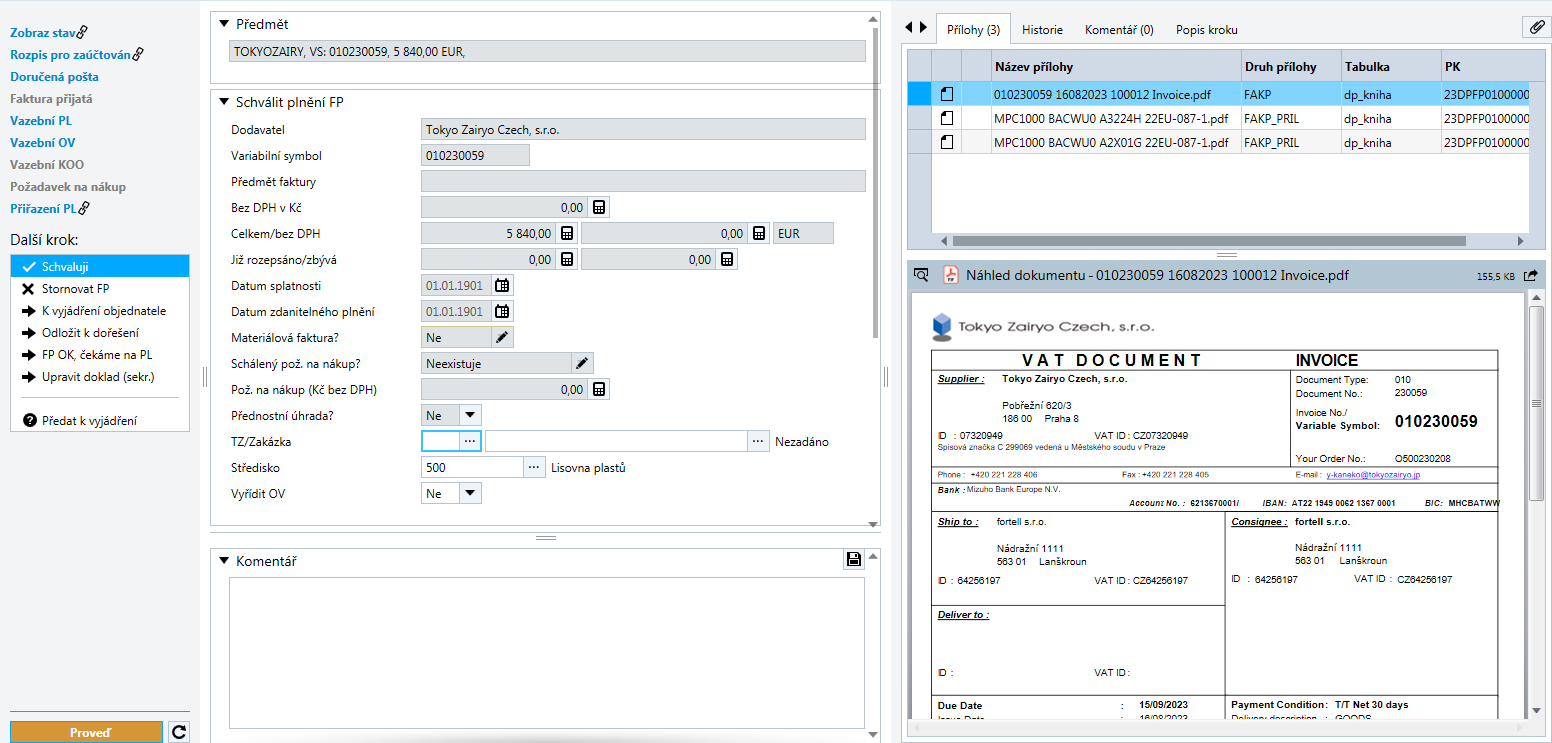Sort by Název přílohy column header
Viewport: 1552px width, 743px height.
[1116, 67]
